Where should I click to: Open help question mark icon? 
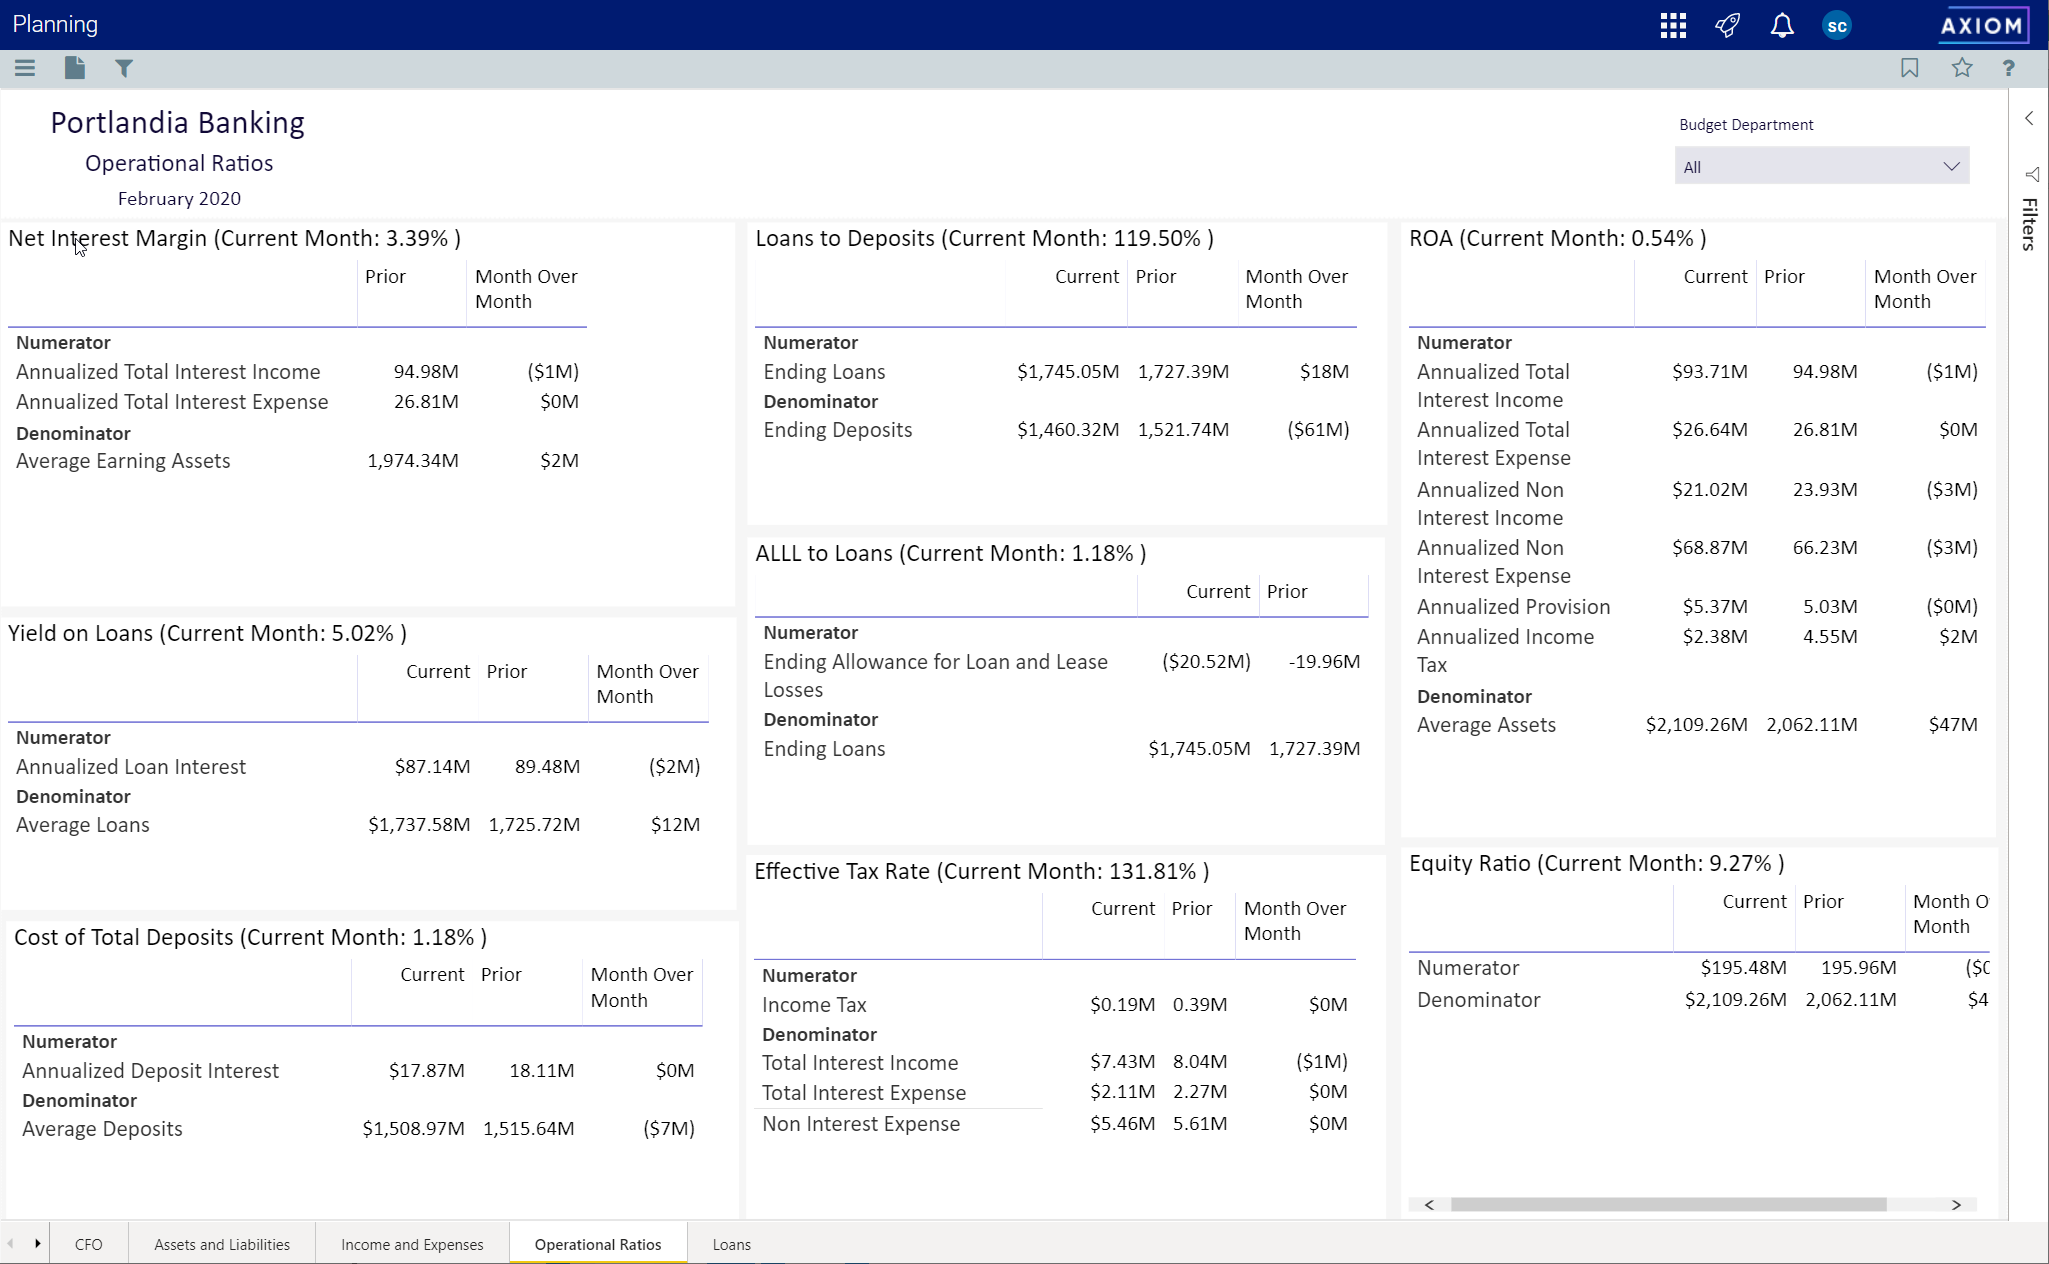[x=2008, y=68]
